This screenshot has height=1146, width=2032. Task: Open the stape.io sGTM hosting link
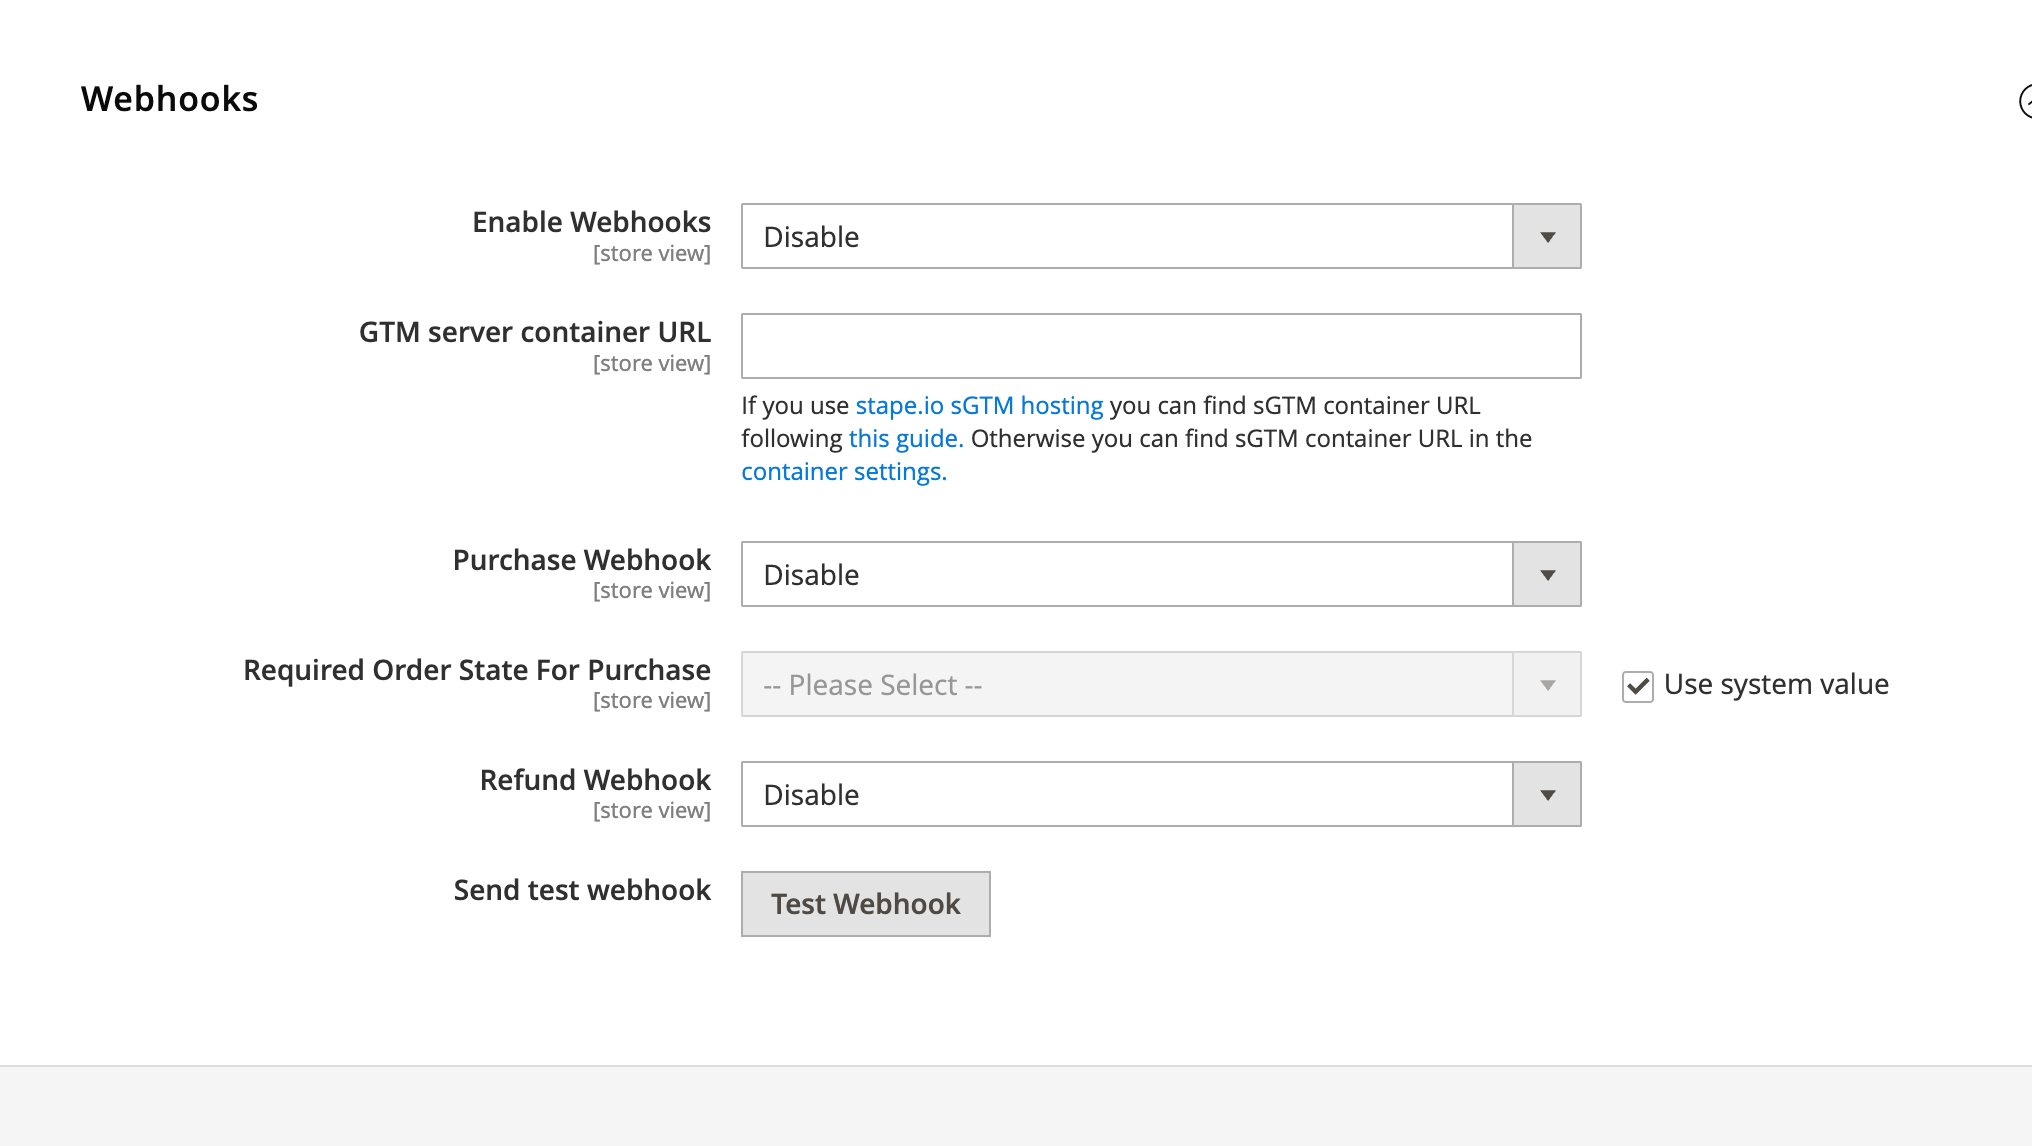[979, 405]
